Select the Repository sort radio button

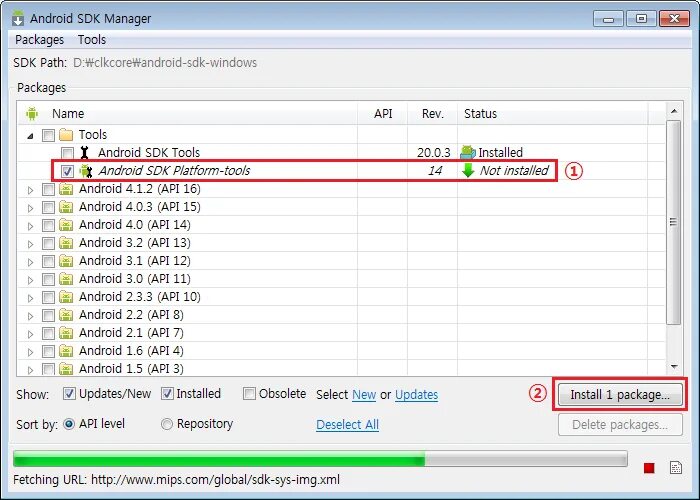point(167,424)
